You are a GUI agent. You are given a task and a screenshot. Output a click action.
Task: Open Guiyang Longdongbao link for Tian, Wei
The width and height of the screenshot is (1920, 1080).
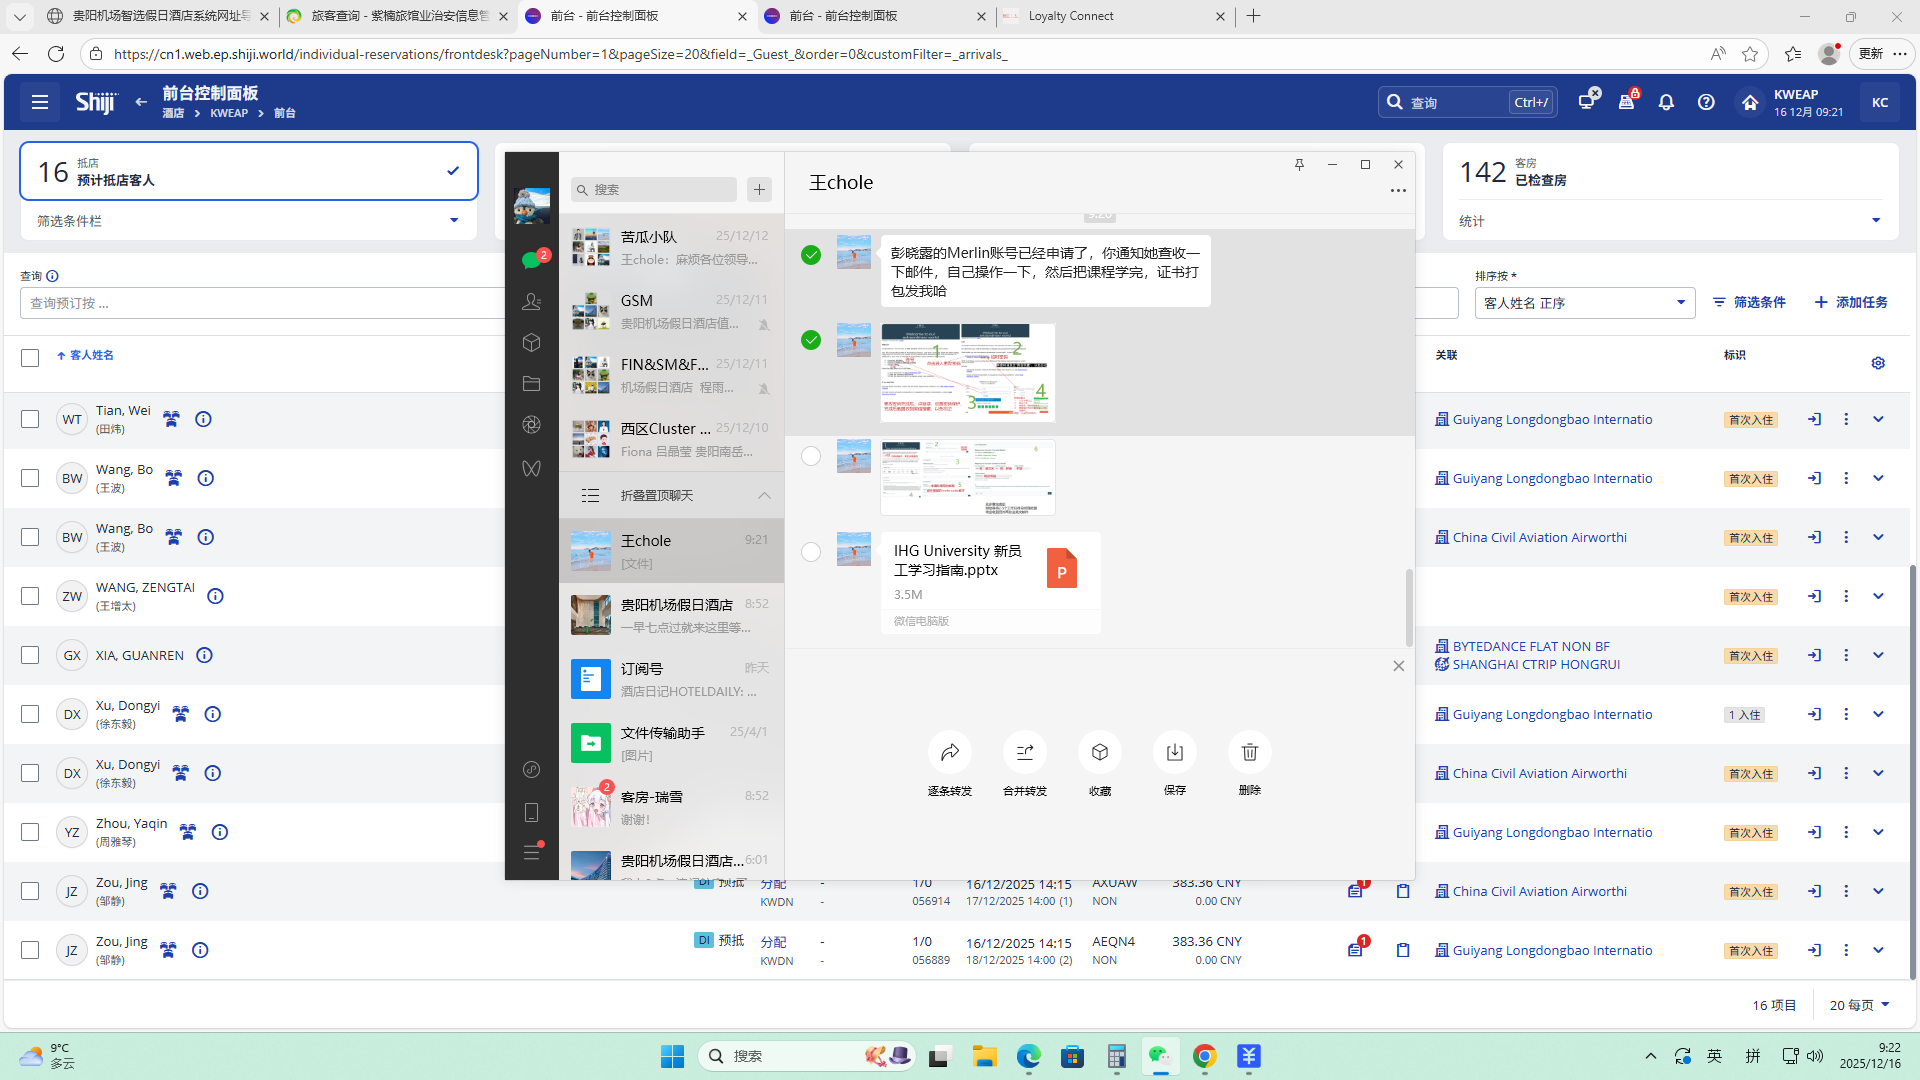click(x=1551, y=419)
